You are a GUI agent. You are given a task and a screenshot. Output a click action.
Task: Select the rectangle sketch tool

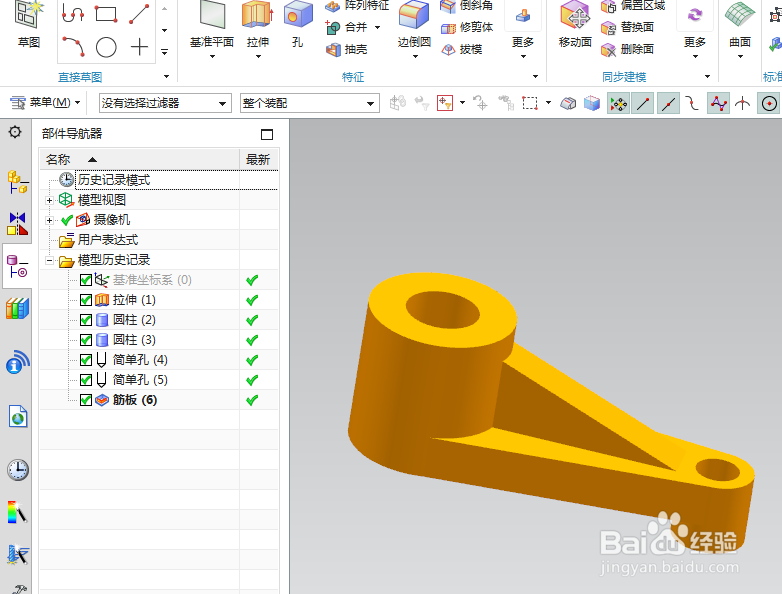[x=106, y=13]
